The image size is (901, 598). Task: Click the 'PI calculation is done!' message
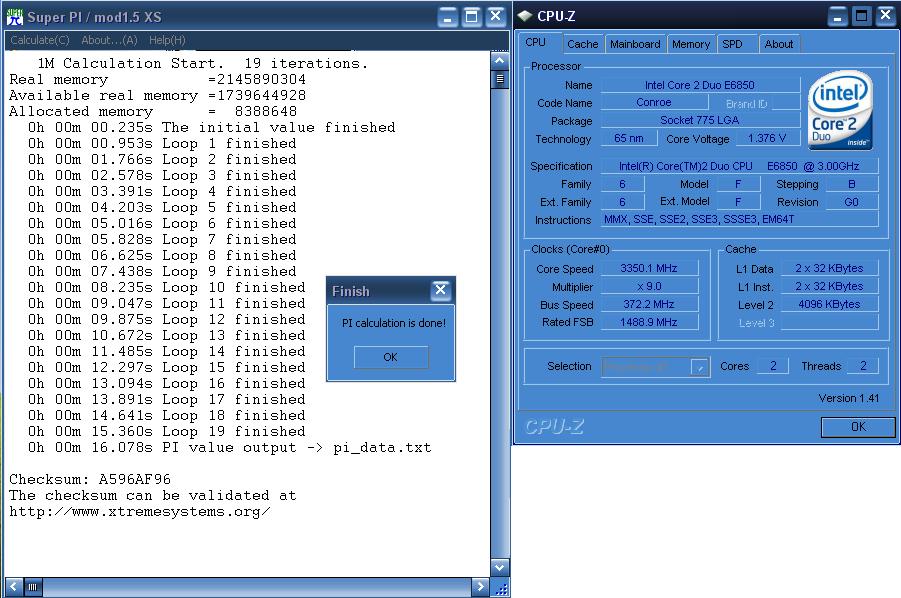(x=394, y=323)
